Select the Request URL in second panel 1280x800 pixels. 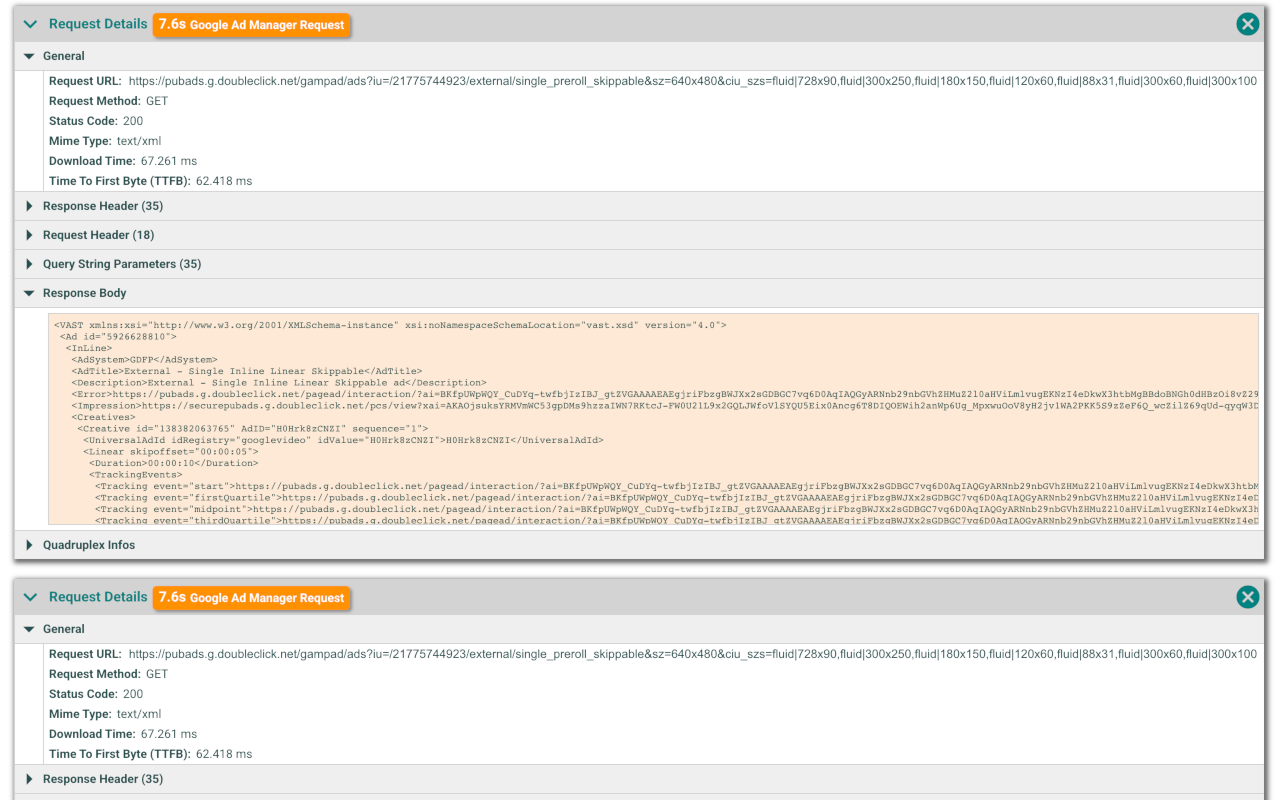(x=693, y=654)
